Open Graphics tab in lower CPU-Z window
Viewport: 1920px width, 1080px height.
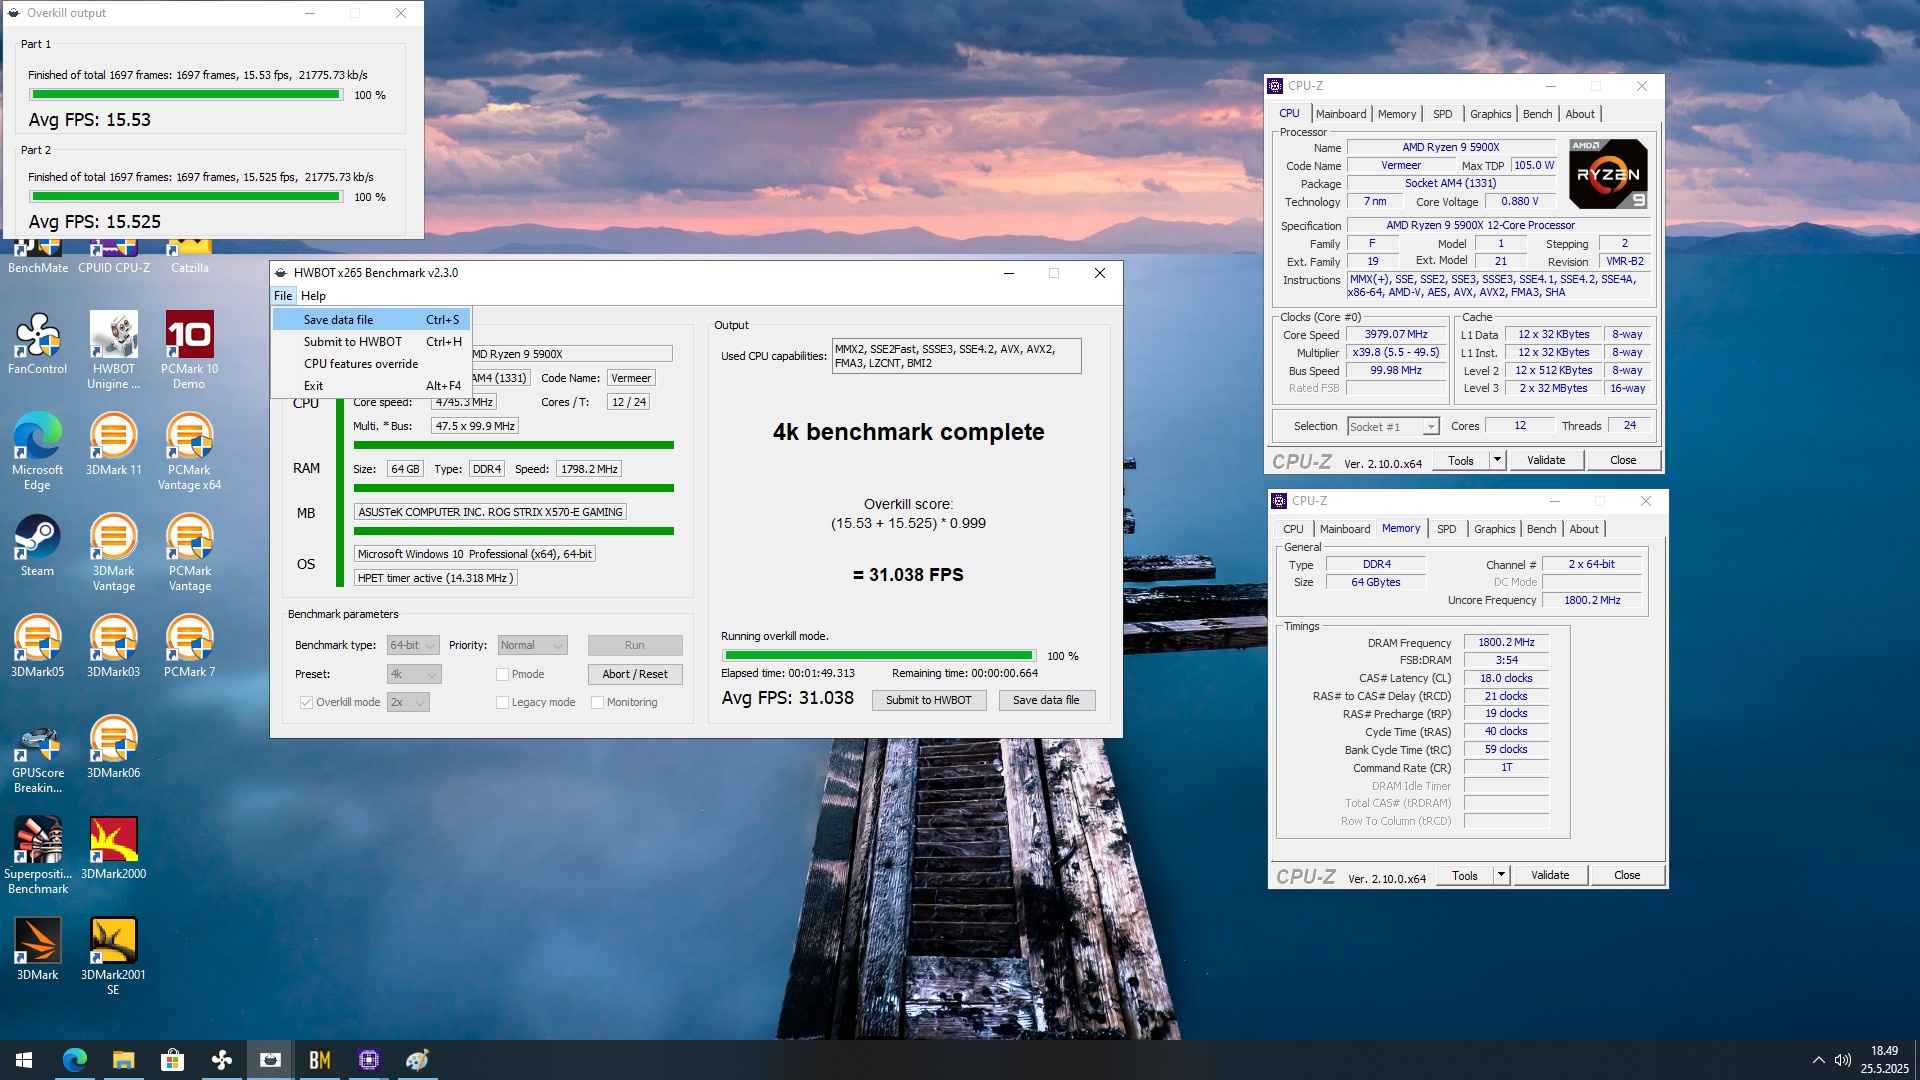click(1494, 529)
